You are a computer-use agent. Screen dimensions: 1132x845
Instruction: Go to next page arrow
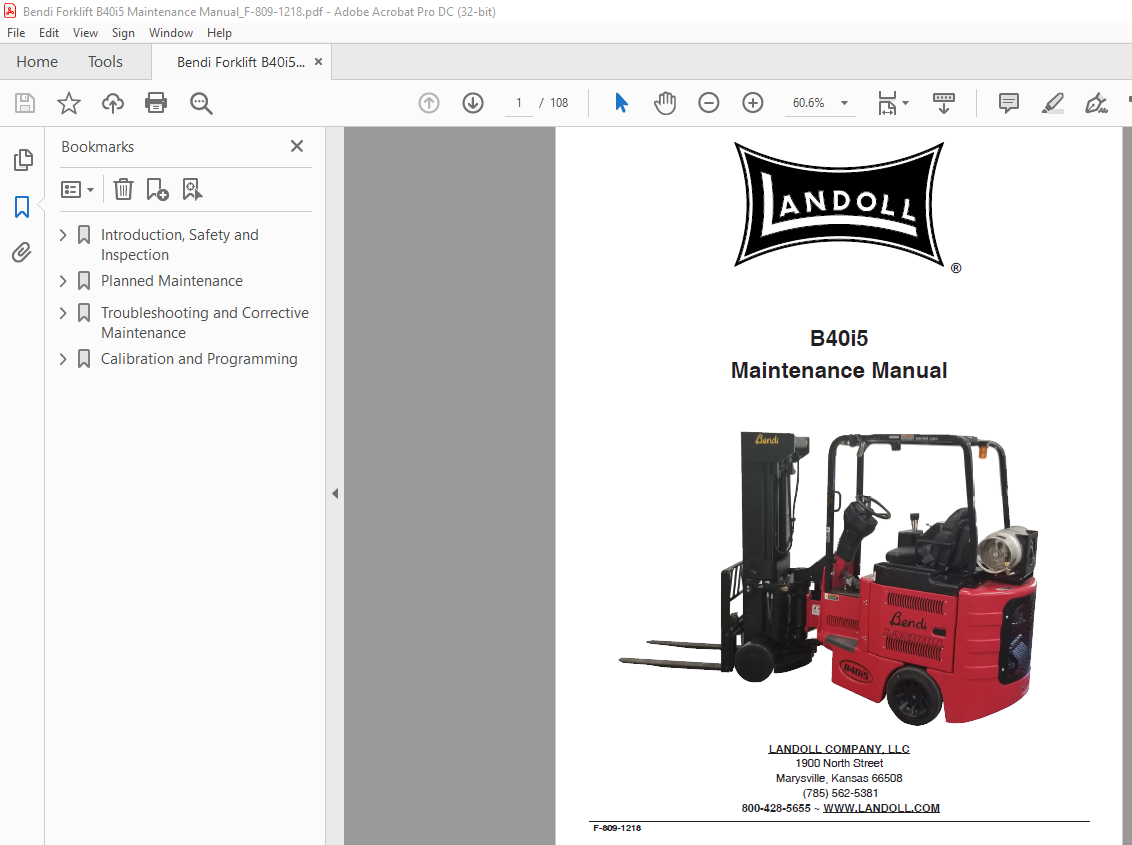tap(473, 103)
